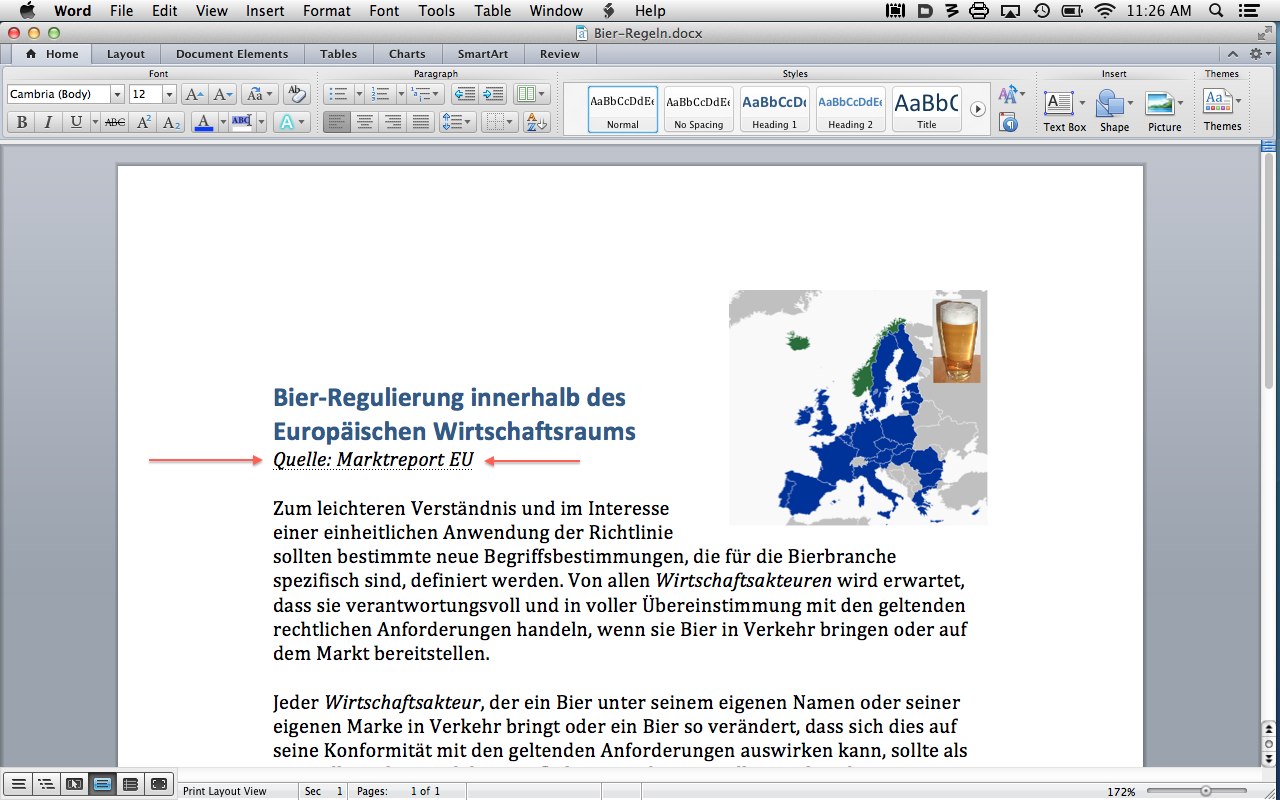1280x800 pixels.
Task: Click the zoom slider in status bar
Action: [1206, 791]
